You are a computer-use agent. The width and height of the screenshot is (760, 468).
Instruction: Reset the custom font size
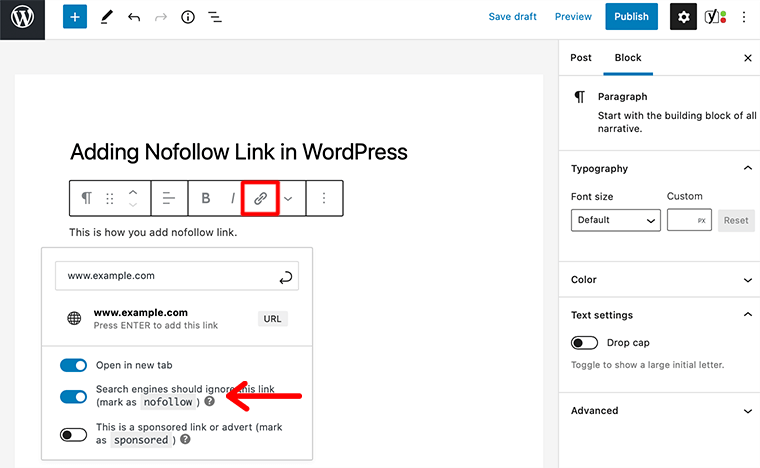(x=736, y=220)
